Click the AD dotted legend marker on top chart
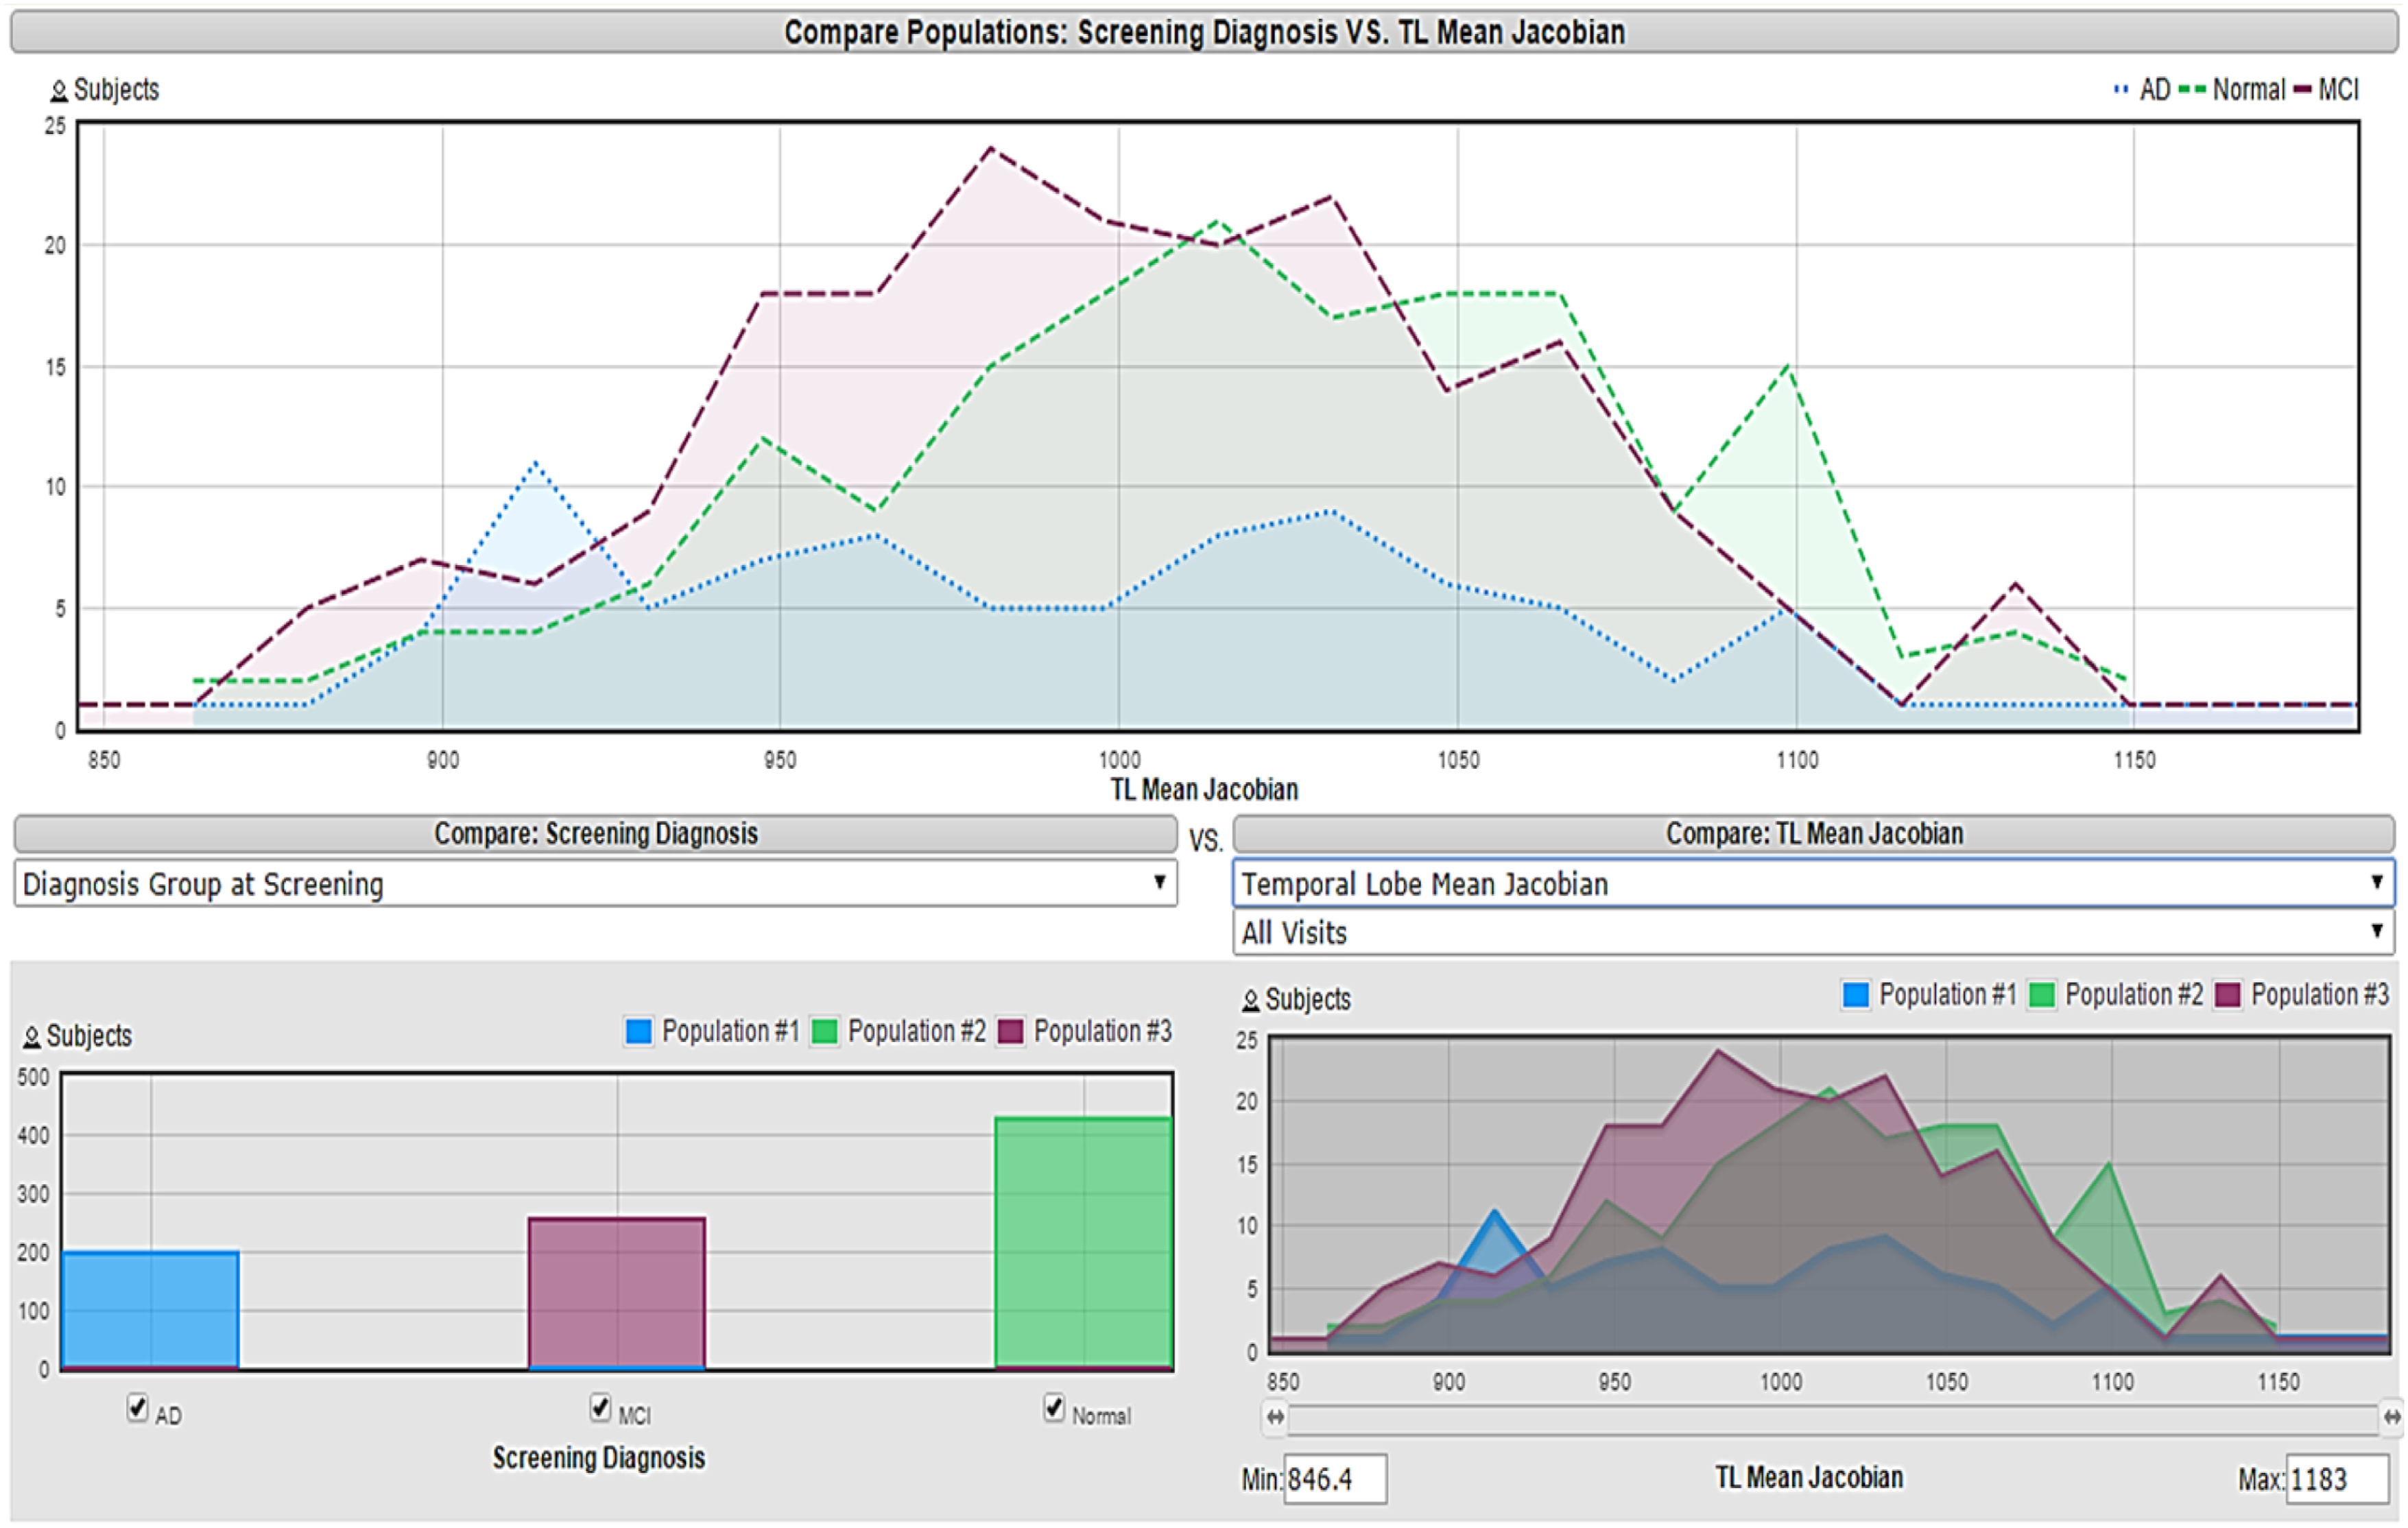 tap(2121, 90)
